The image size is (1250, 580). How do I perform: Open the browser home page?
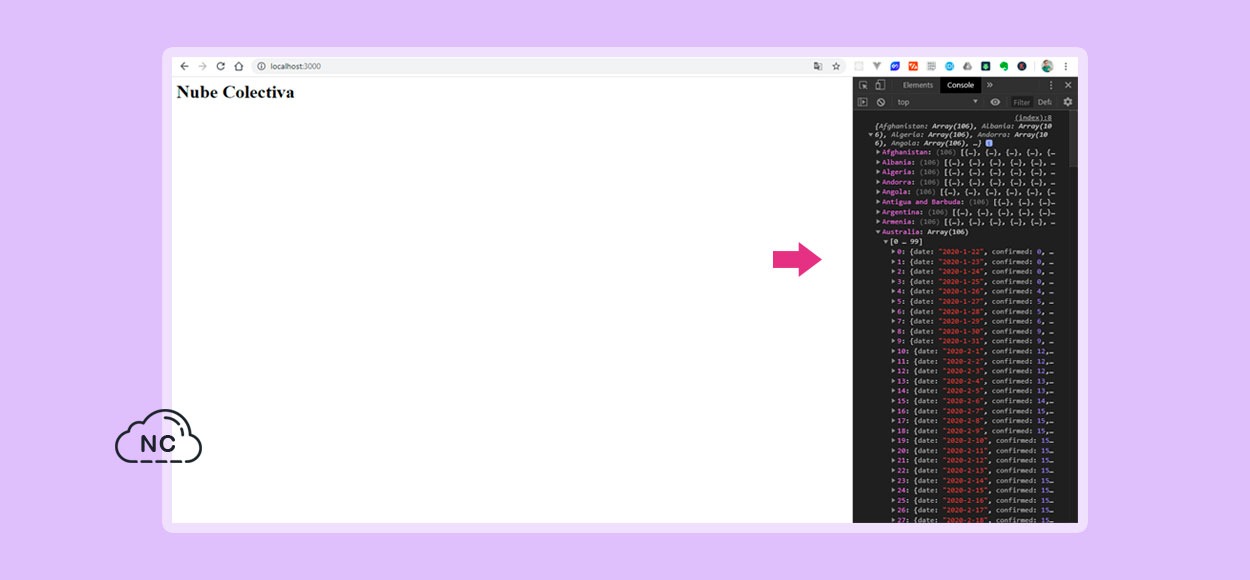239,66
